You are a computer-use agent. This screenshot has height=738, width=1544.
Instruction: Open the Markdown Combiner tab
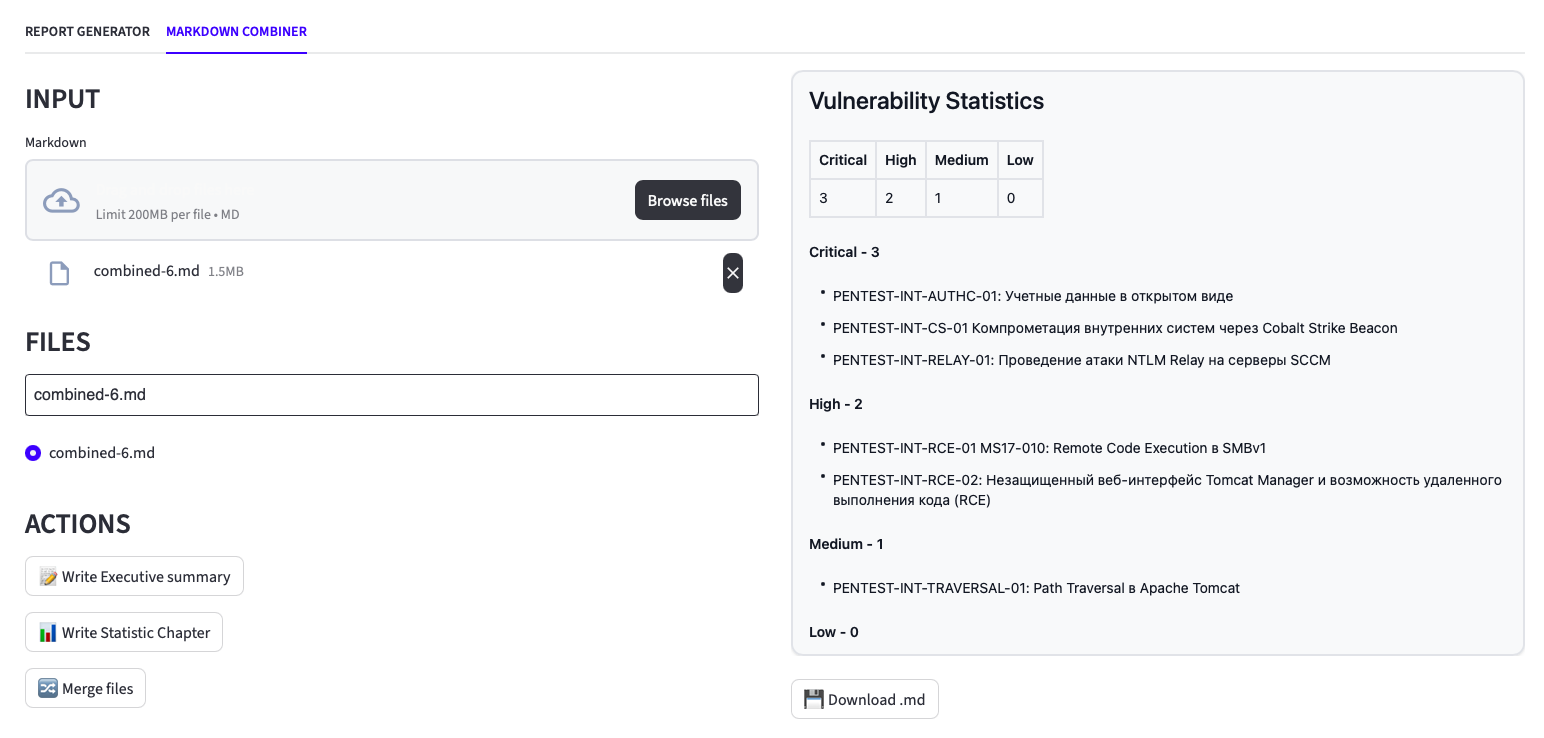coord(236,32)
